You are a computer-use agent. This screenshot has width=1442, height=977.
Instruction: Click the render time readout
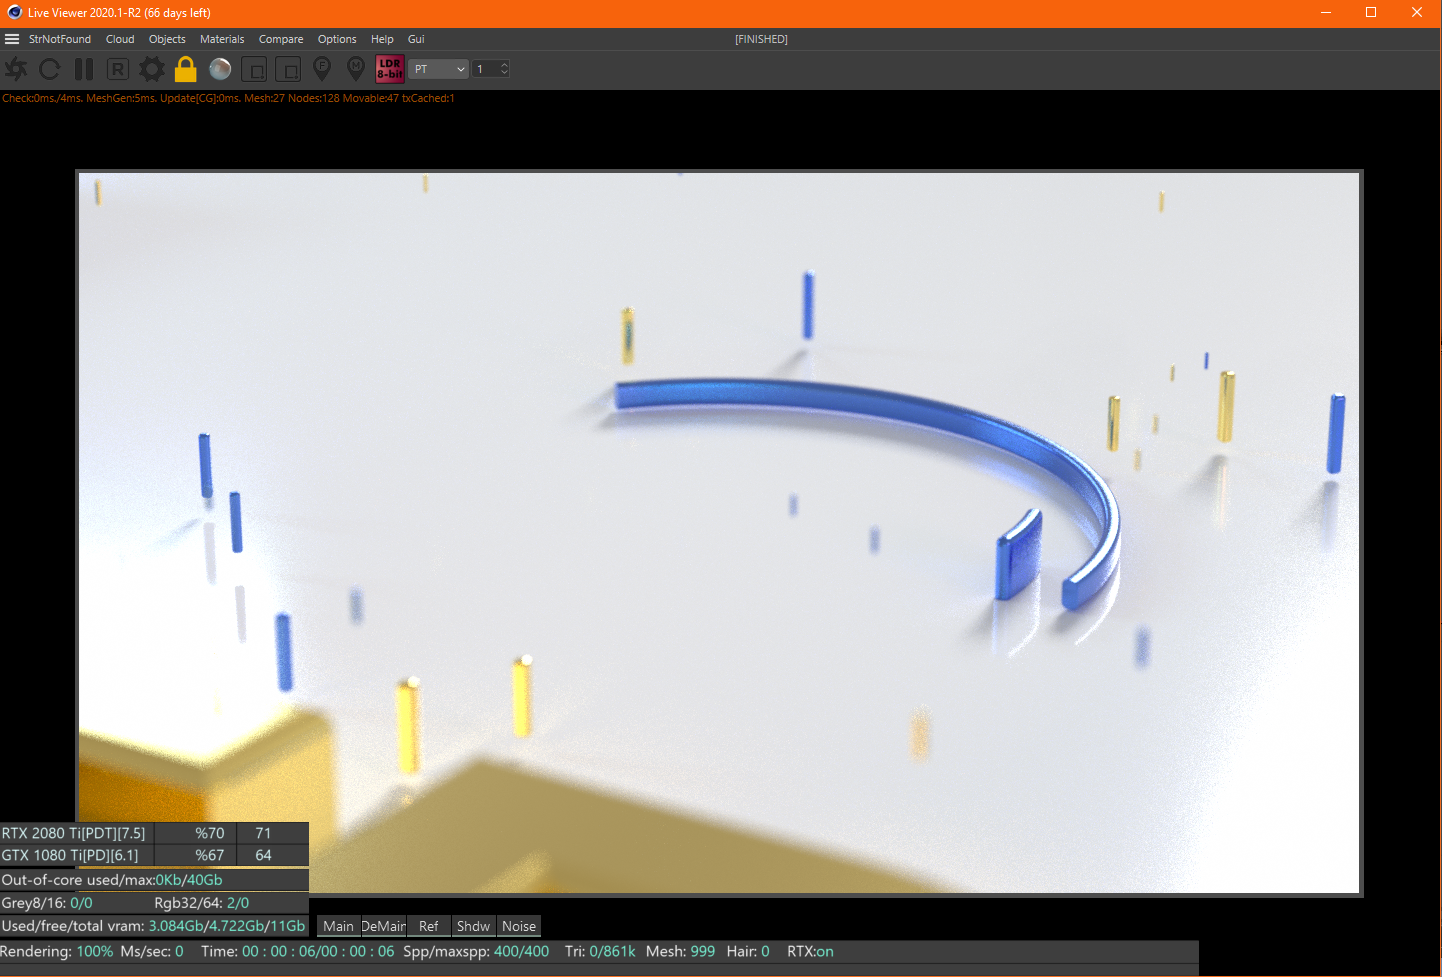pos(298,951)
